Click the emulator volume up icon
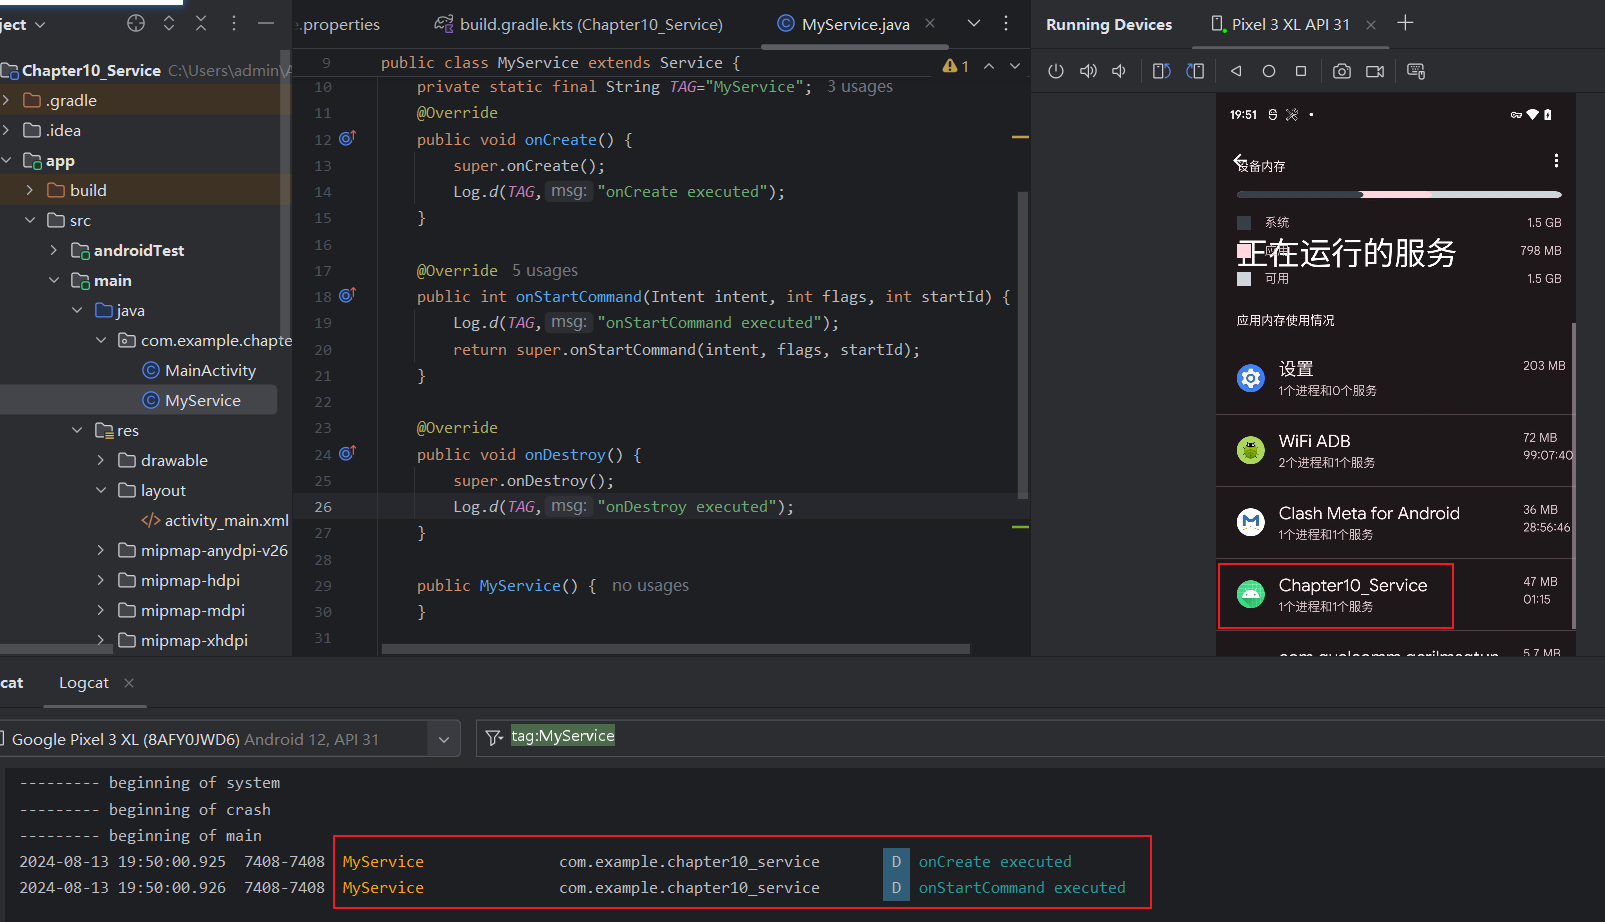 point(1088,71)
